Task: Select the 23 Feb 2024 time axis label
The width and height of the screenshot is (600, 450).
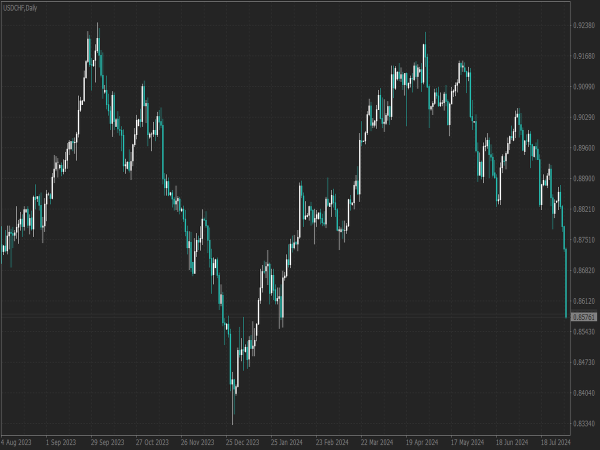Action: point(332,442)
